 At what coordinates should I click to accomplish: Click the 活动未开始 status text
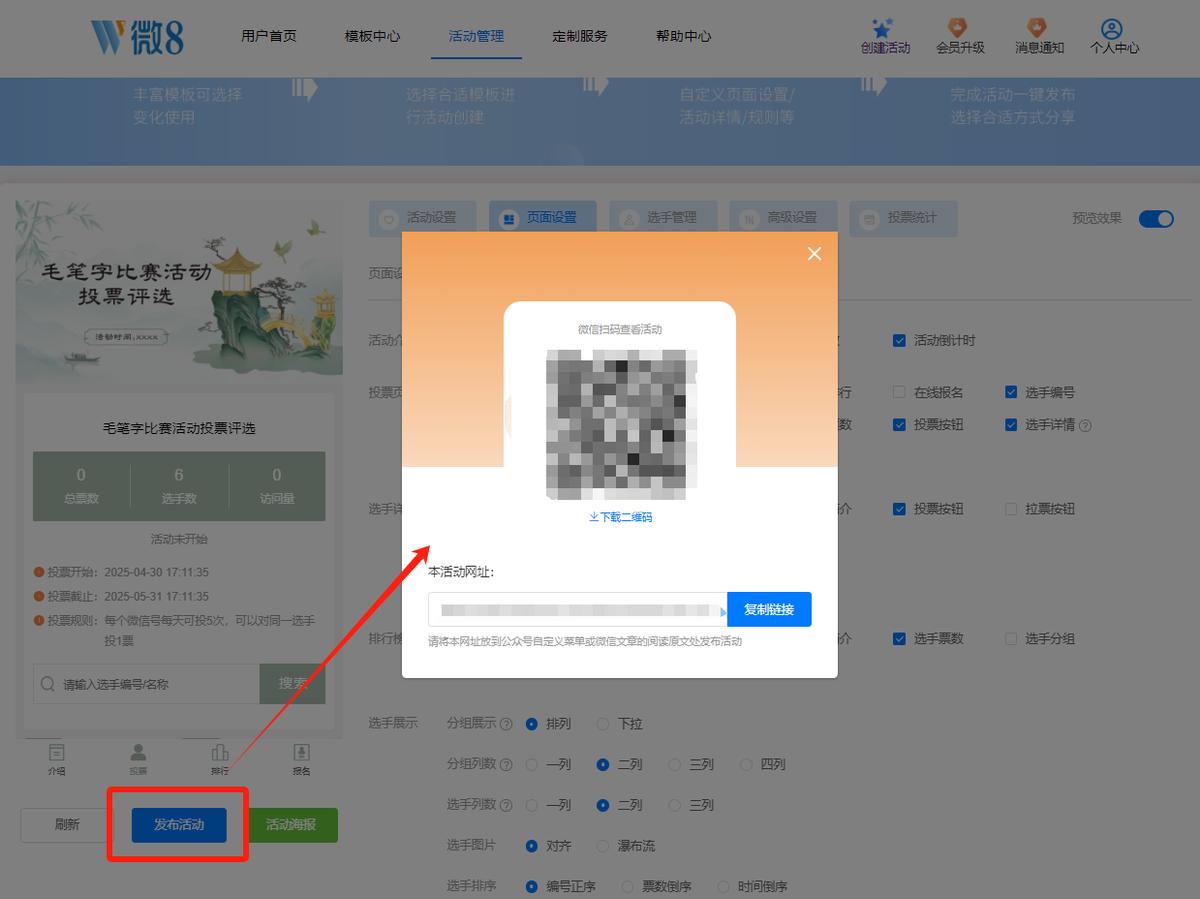pos(179,540)
